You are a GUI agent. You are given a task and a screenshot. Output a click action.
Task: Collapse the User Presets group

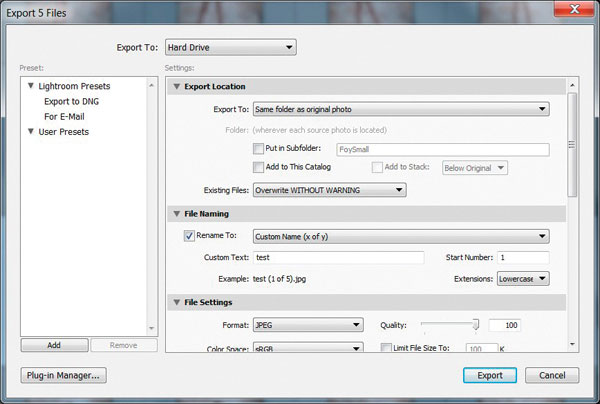click(31, 131)
